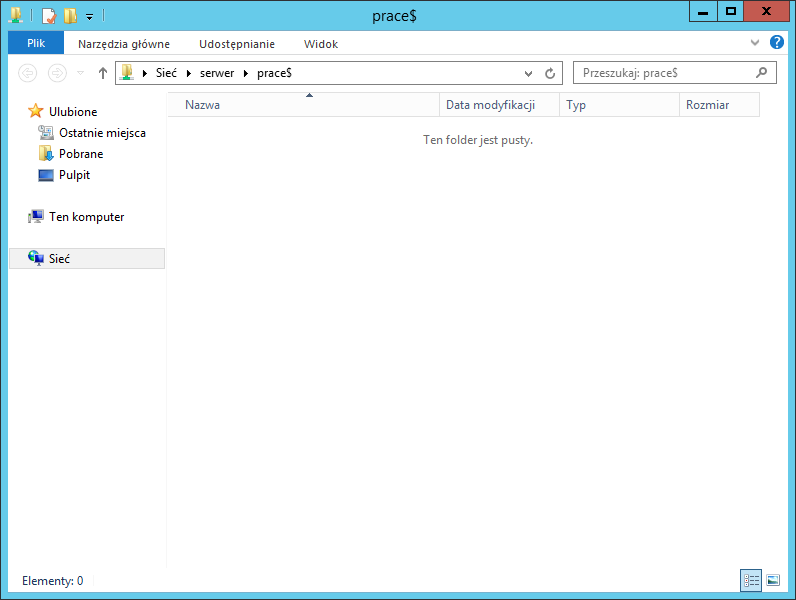Go up one level arrow

click(x=103, y=73)
